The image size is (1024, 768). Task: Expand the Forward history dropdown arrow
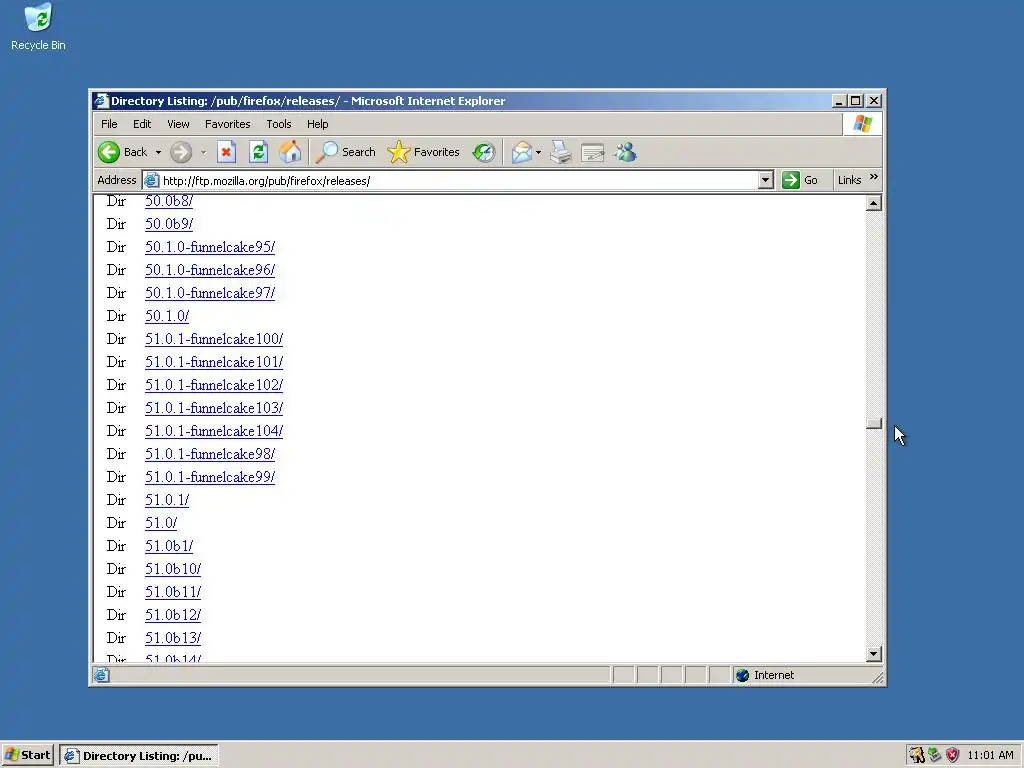click(203, 152)
